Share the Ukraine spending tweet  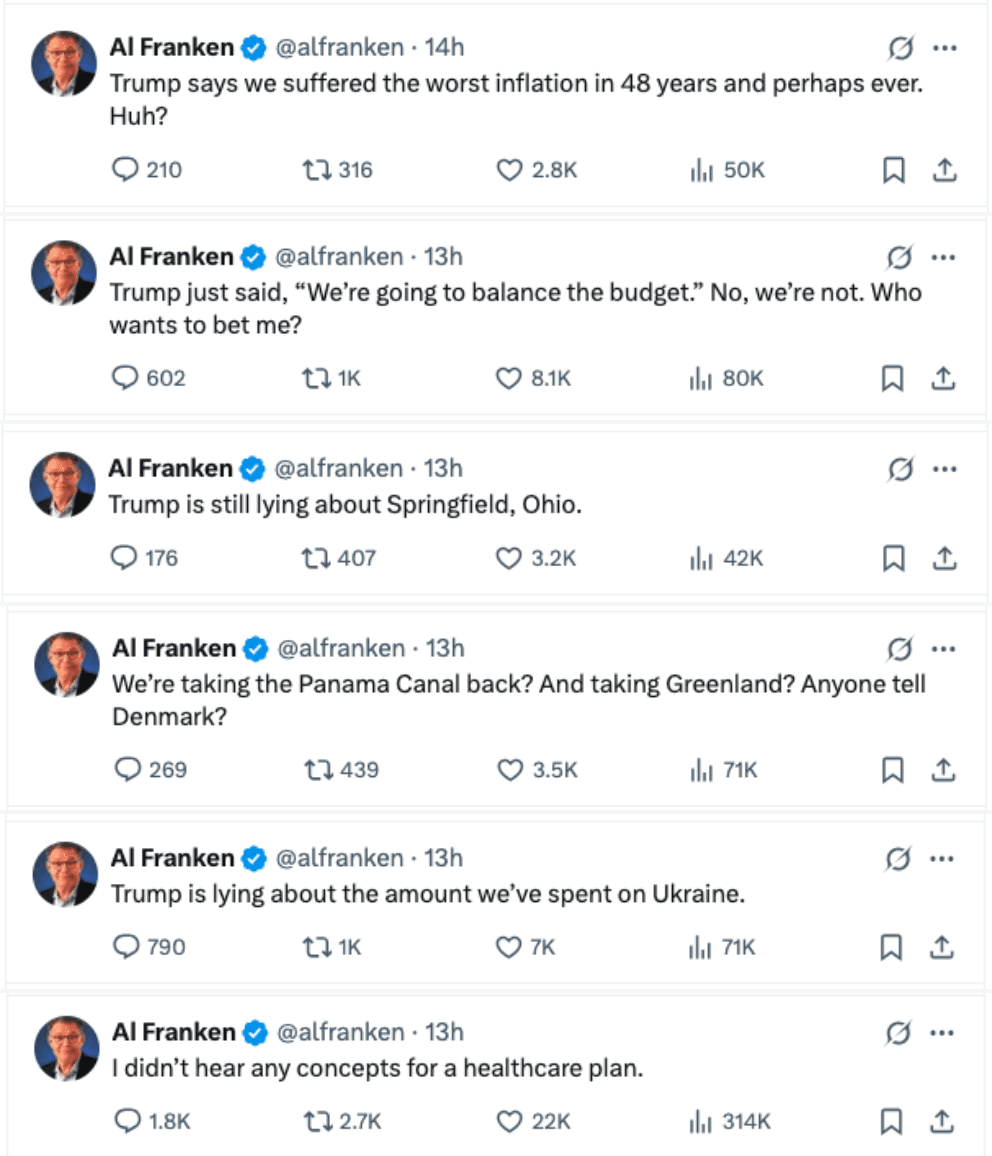coord(944,947)
